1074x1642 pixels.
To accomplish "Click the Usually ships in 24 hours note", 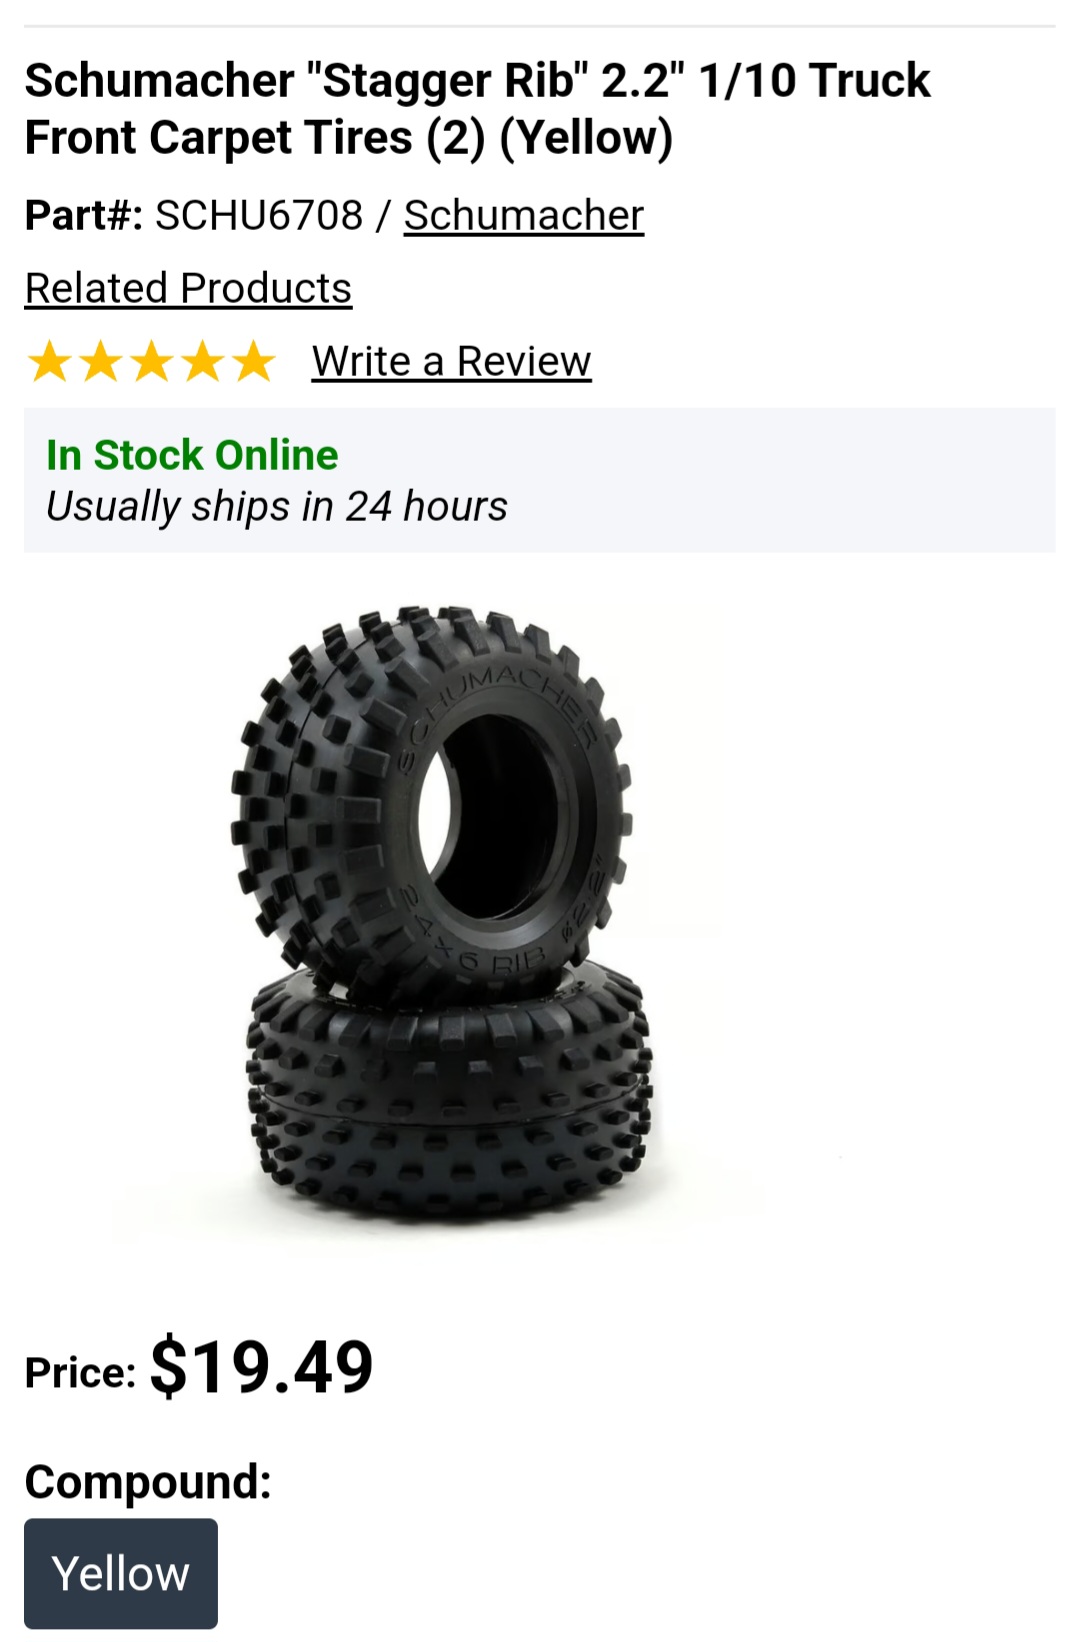I will coord(277,506).
